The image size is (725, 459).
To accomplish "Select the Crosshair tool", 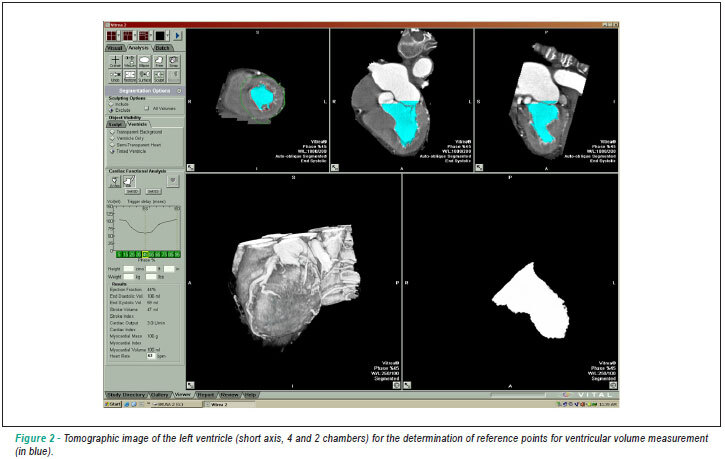I will 115,62.
